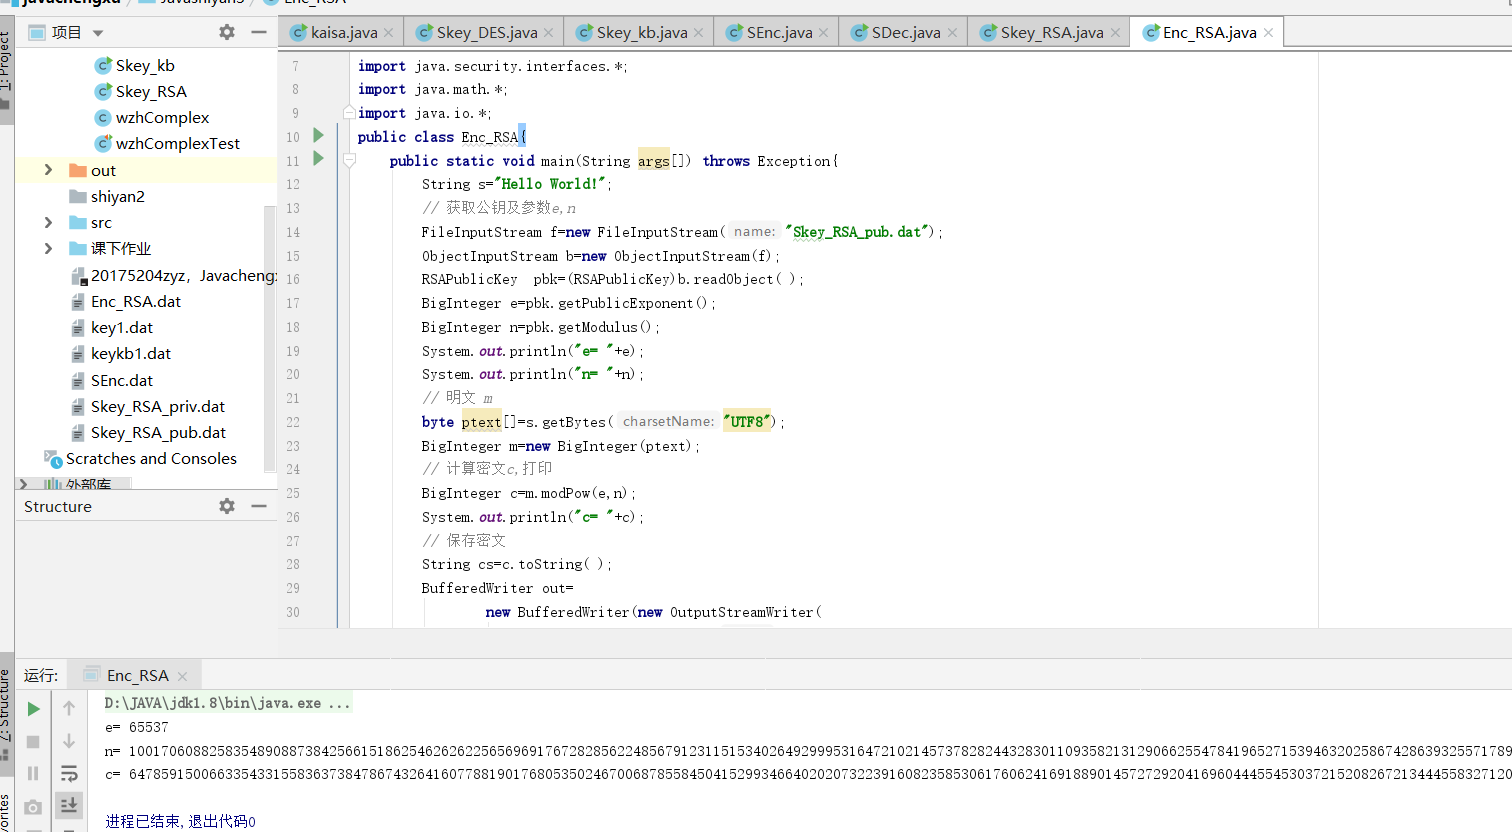
Task: Select Skey_RSA_priv.dat file
Action: point(158,406)
